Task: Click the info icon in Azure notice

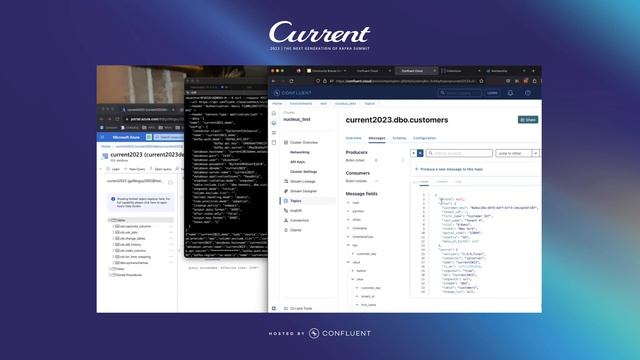Action: tap(113, 199)
